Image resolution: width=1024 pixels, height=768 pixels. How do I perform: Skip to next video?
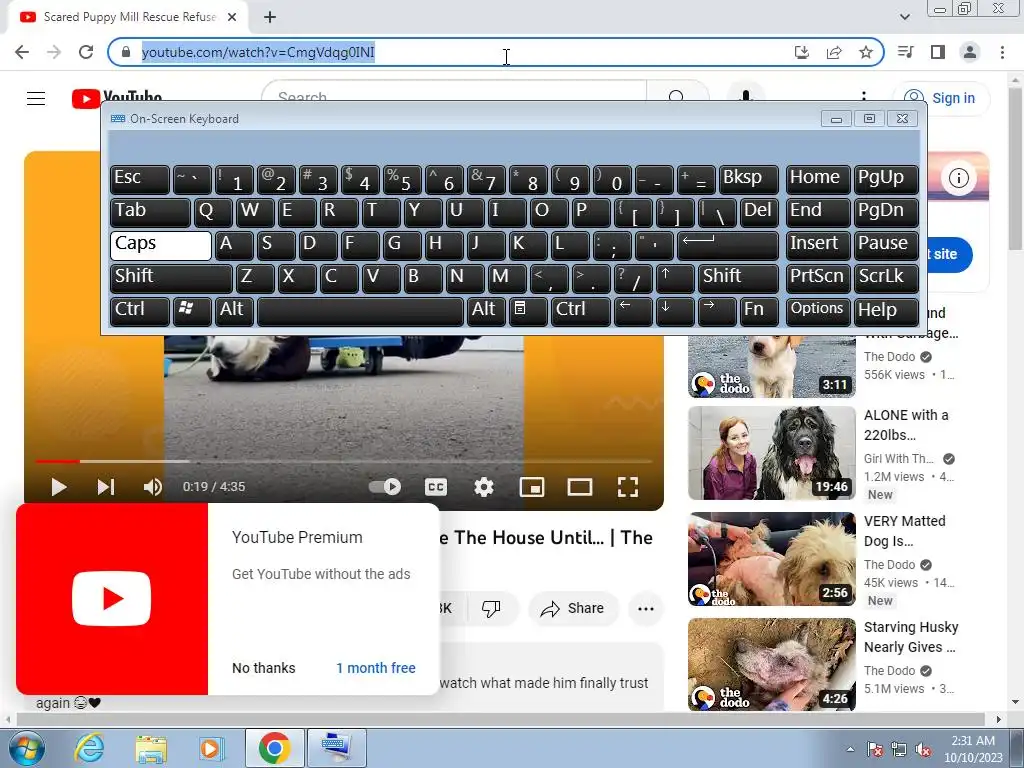point(106,487)
